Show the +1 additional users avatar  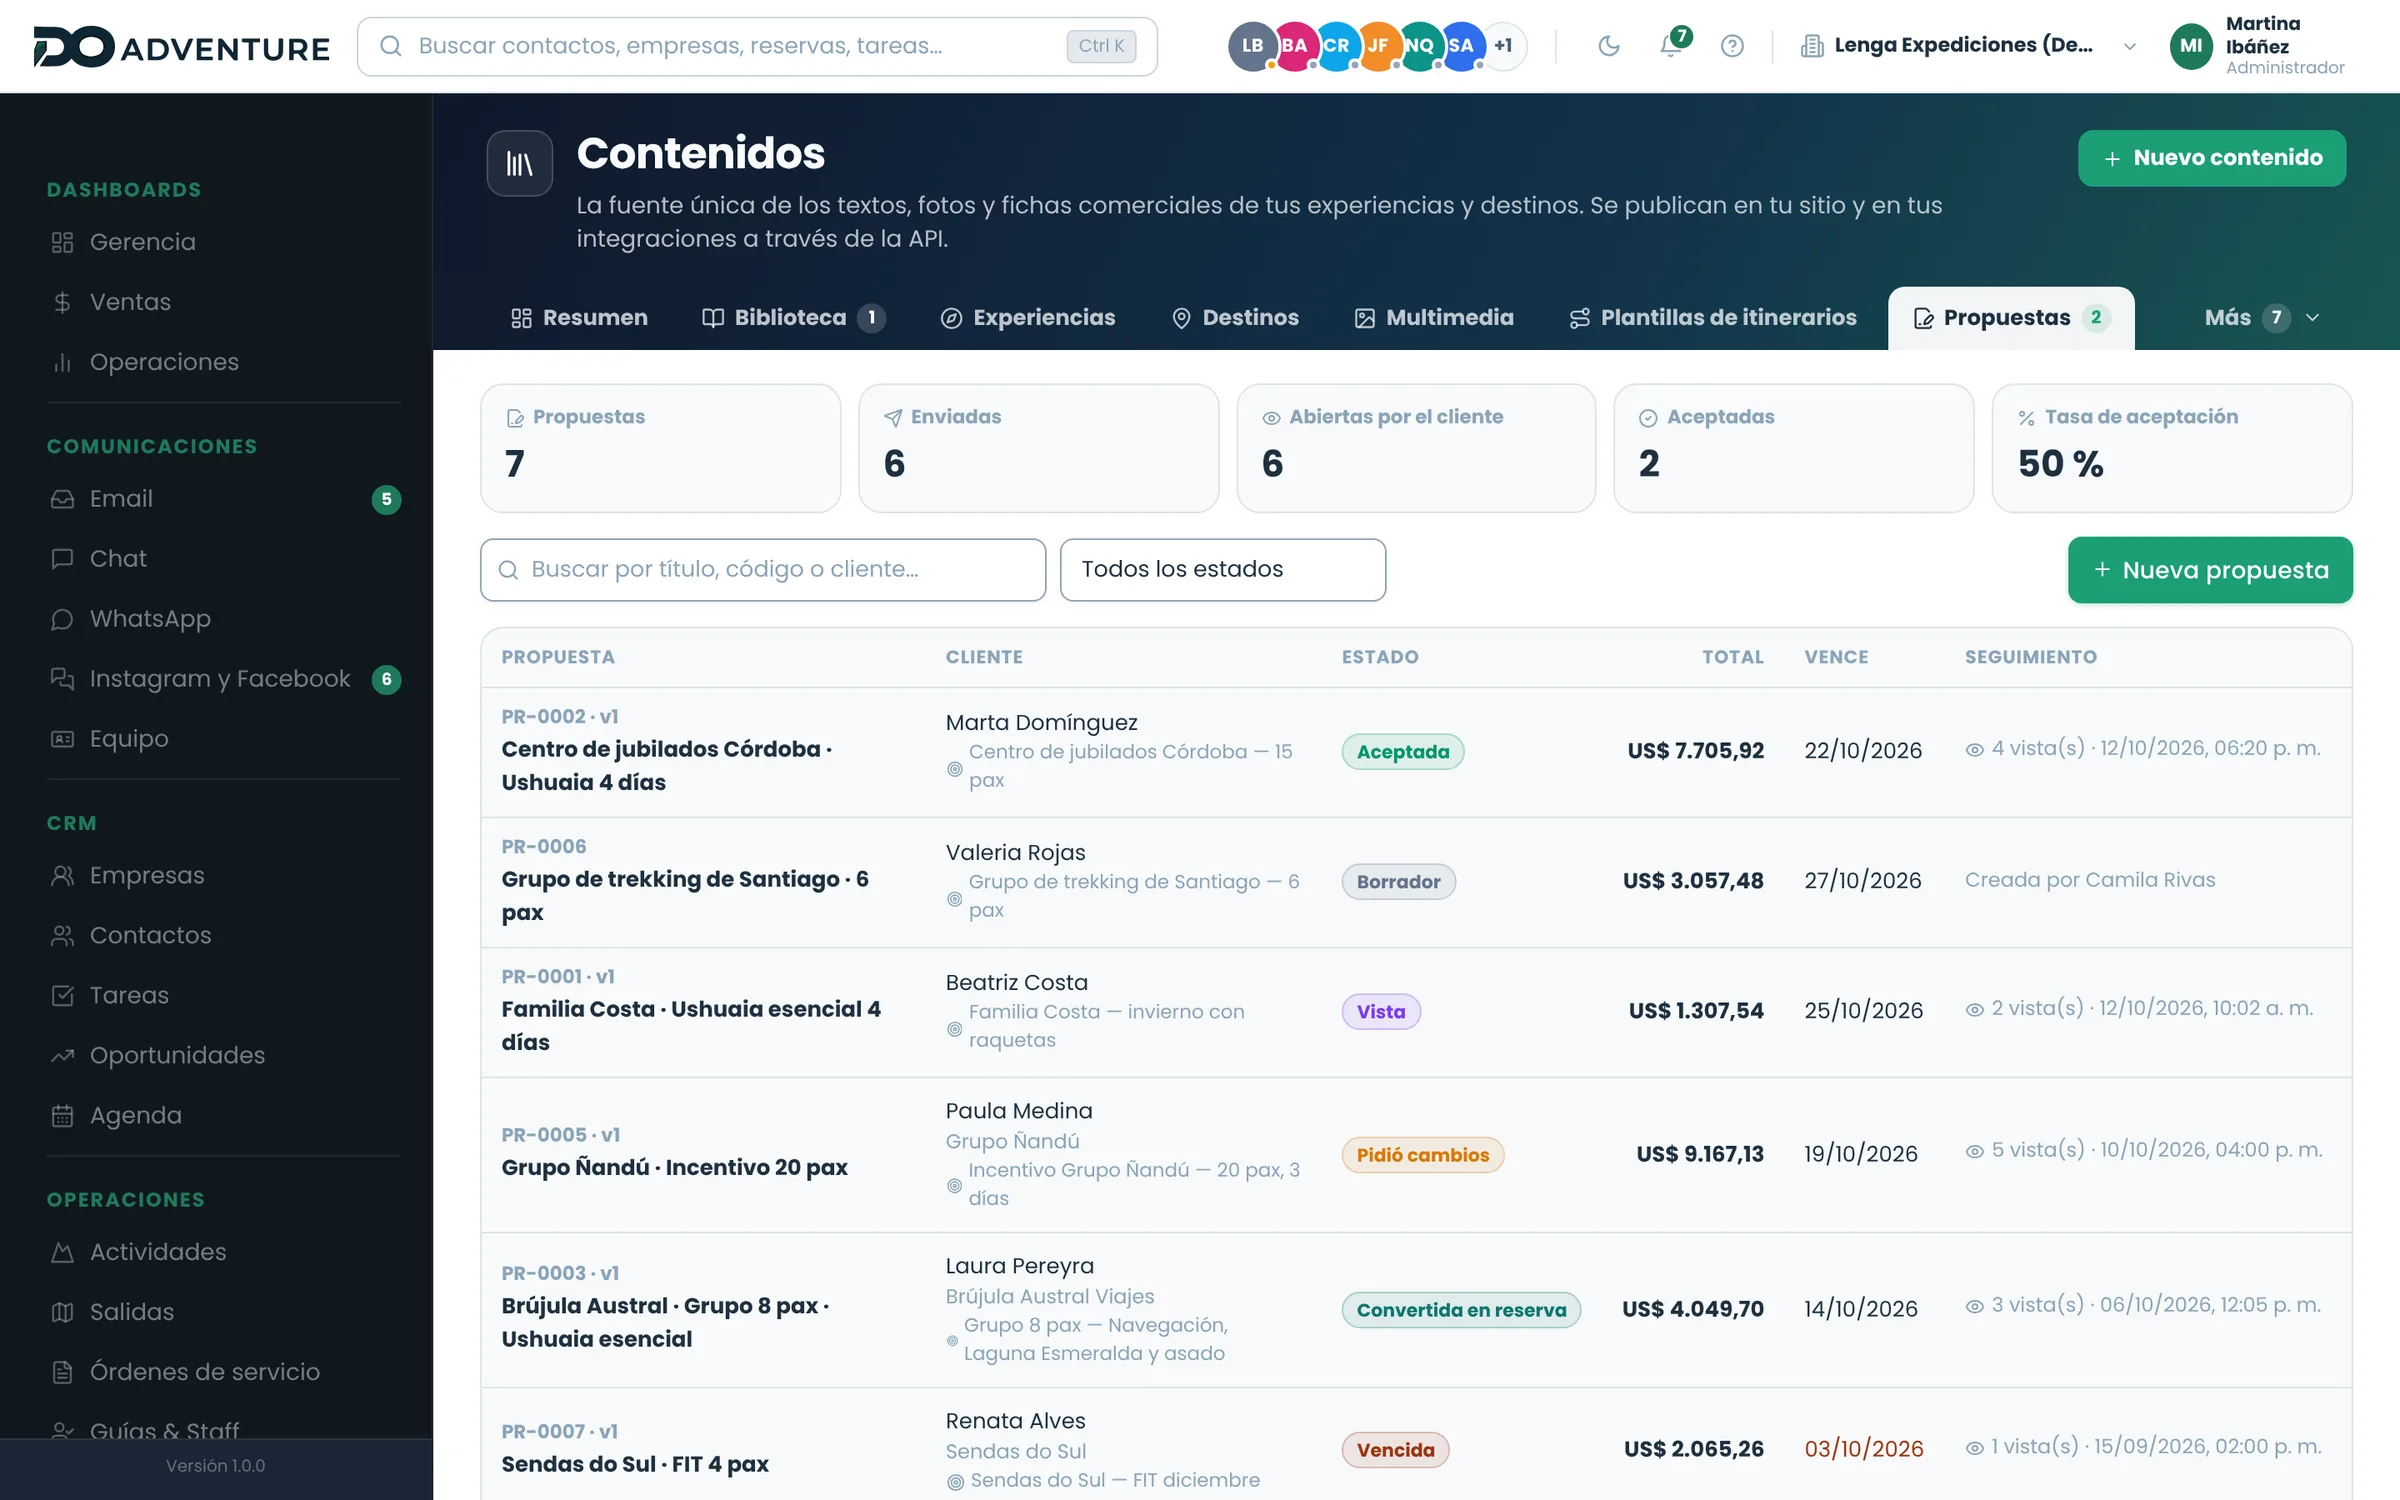pyautogui.click(x=1503, y=46)
